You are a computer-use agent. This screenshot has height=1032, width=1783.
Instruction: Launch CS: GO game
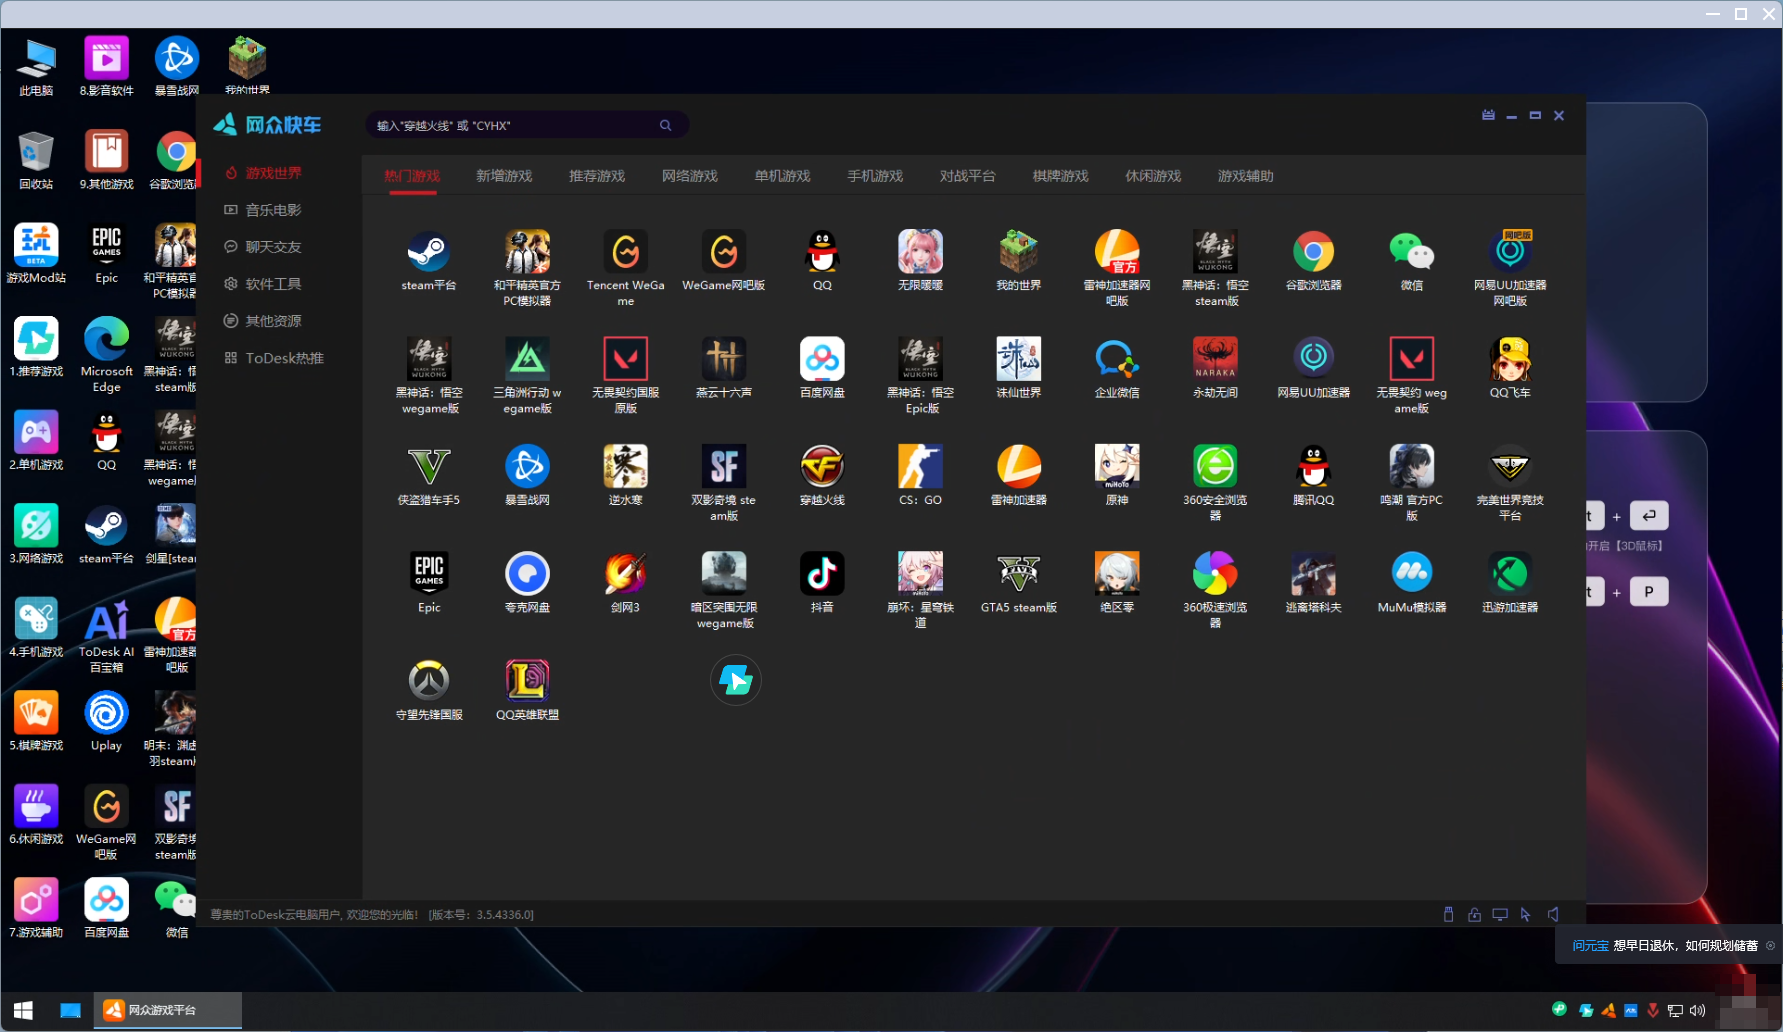[920, 467]
